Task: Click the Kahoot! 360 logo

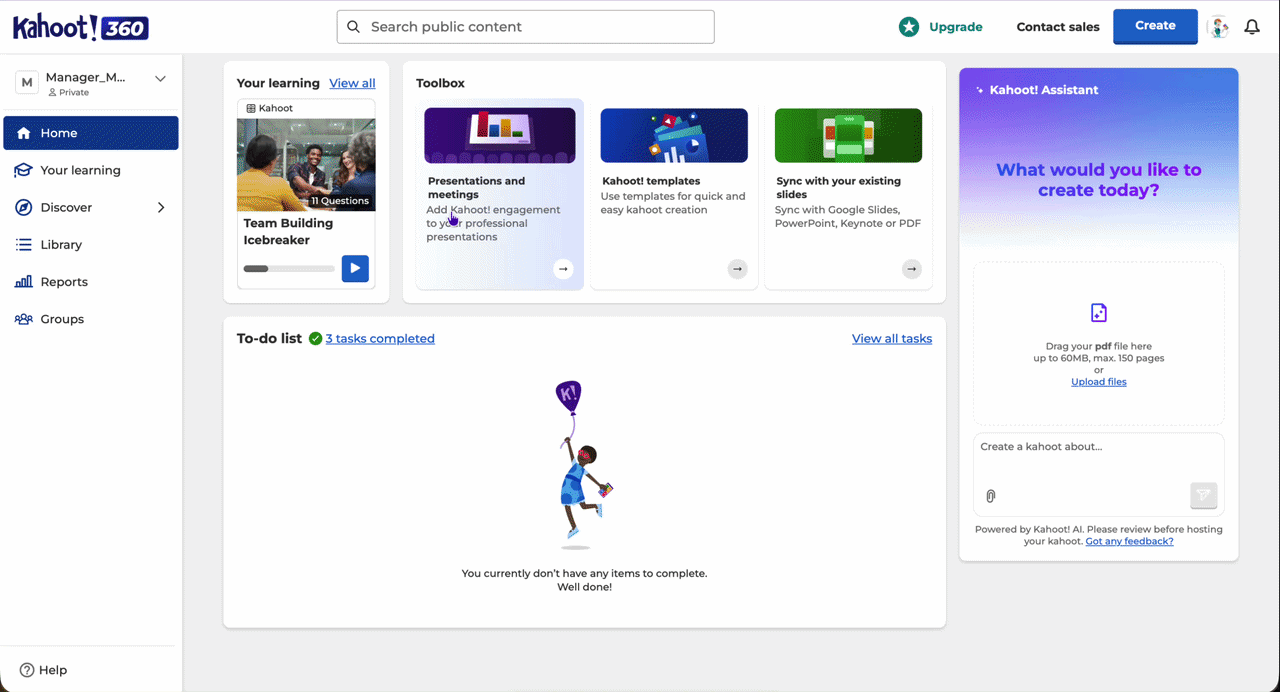Action: (80, 27)
